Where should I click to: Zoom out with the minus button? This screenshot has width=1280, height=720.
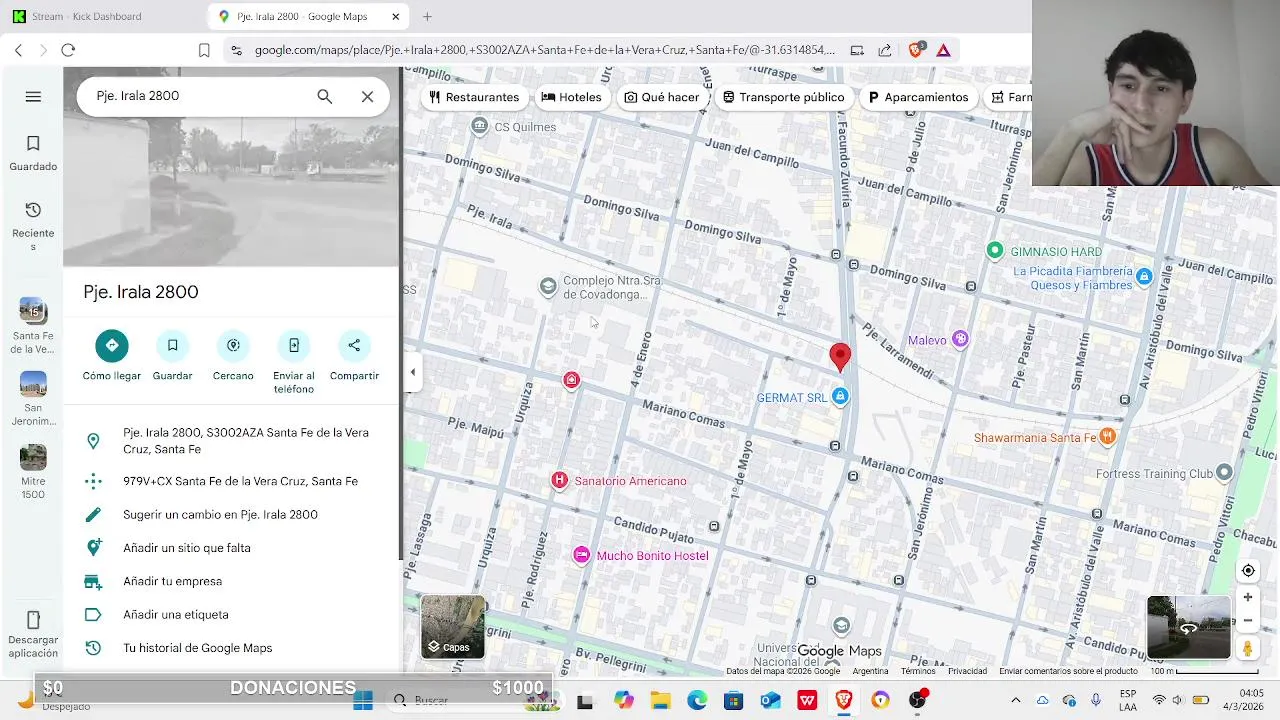[1248, 620]
